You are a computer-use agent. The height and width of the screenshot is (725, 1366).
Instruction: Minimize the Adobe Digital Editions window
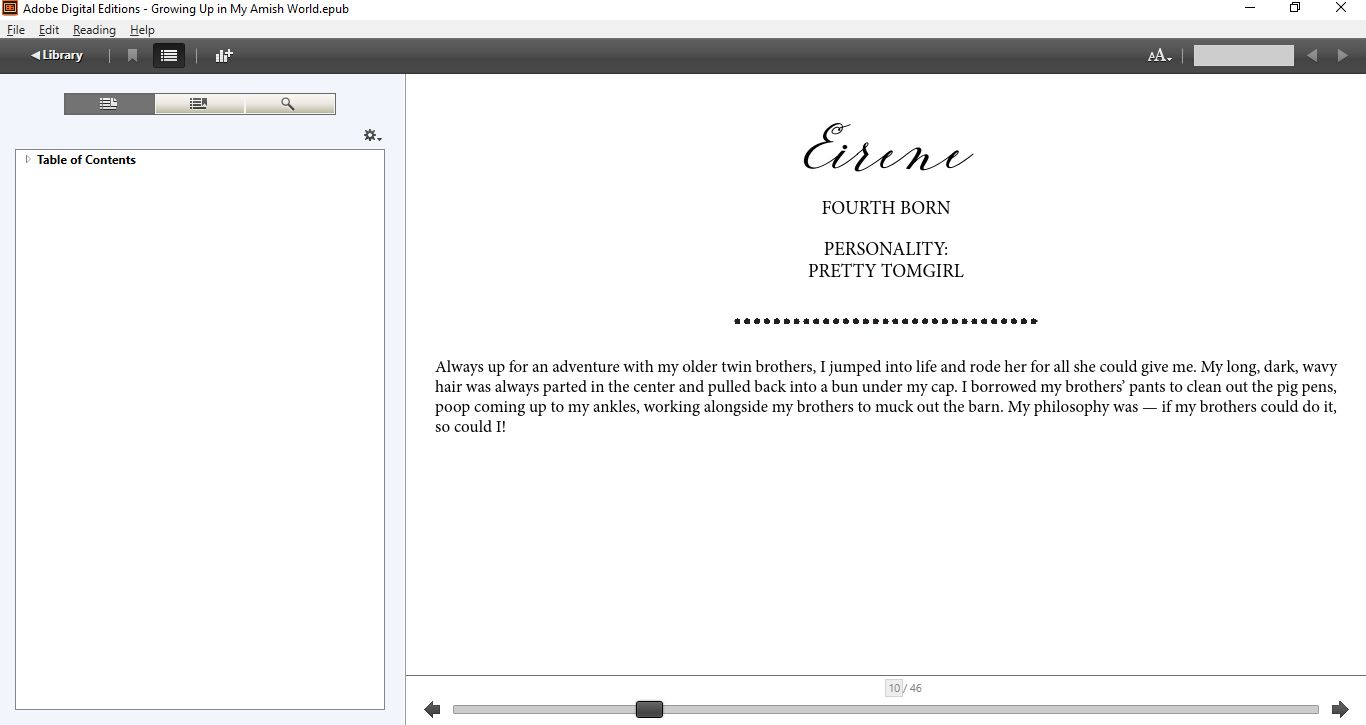[1250, 8]
